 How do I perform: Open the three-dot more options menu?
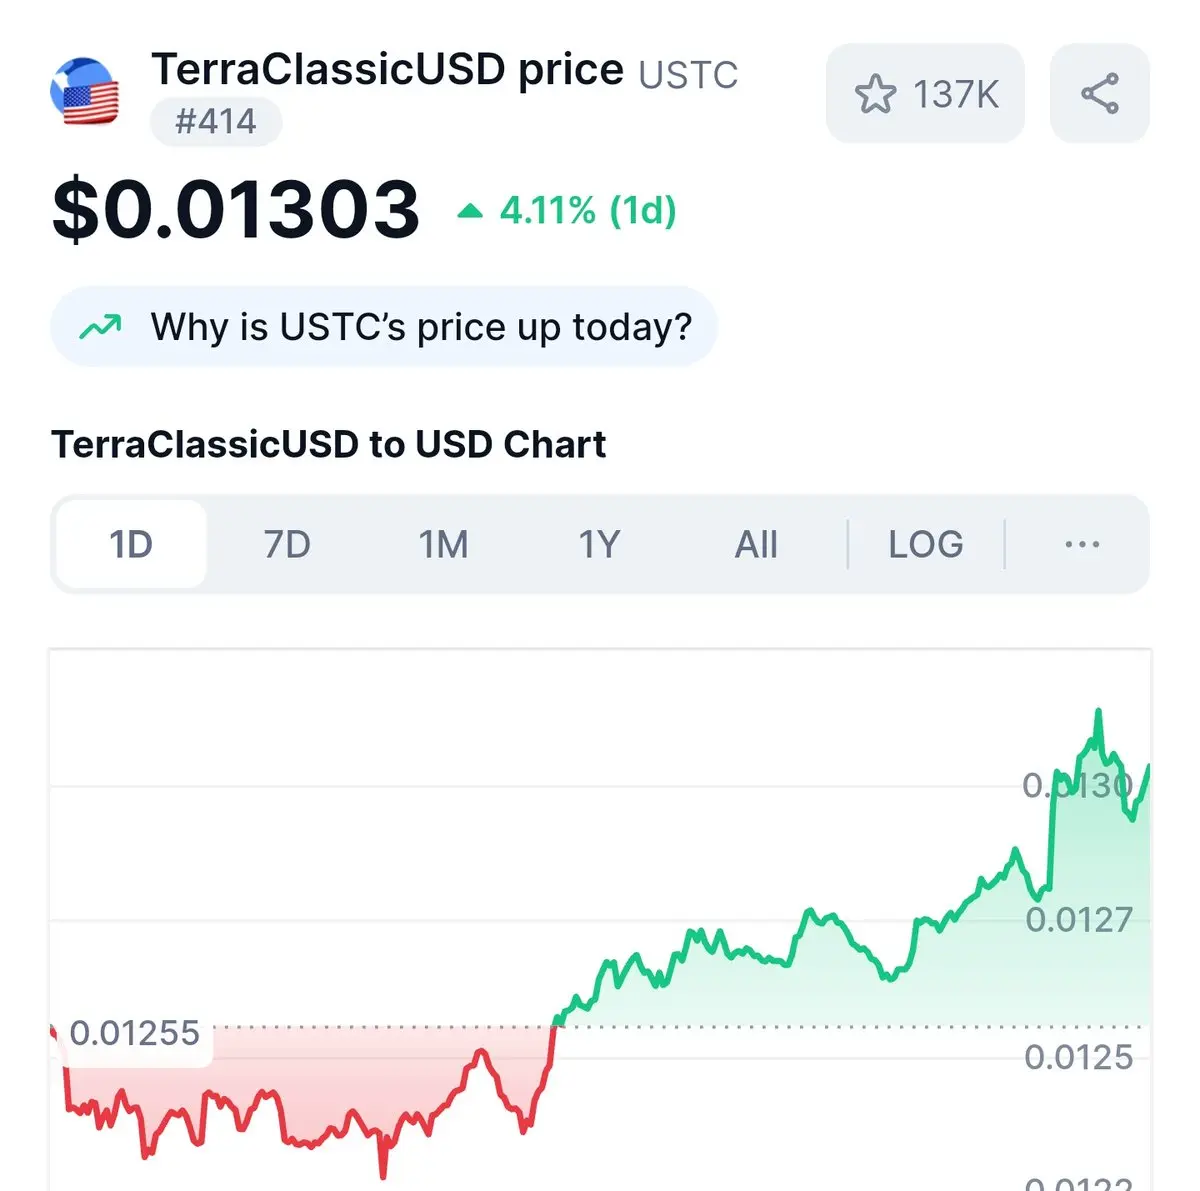1082,545
